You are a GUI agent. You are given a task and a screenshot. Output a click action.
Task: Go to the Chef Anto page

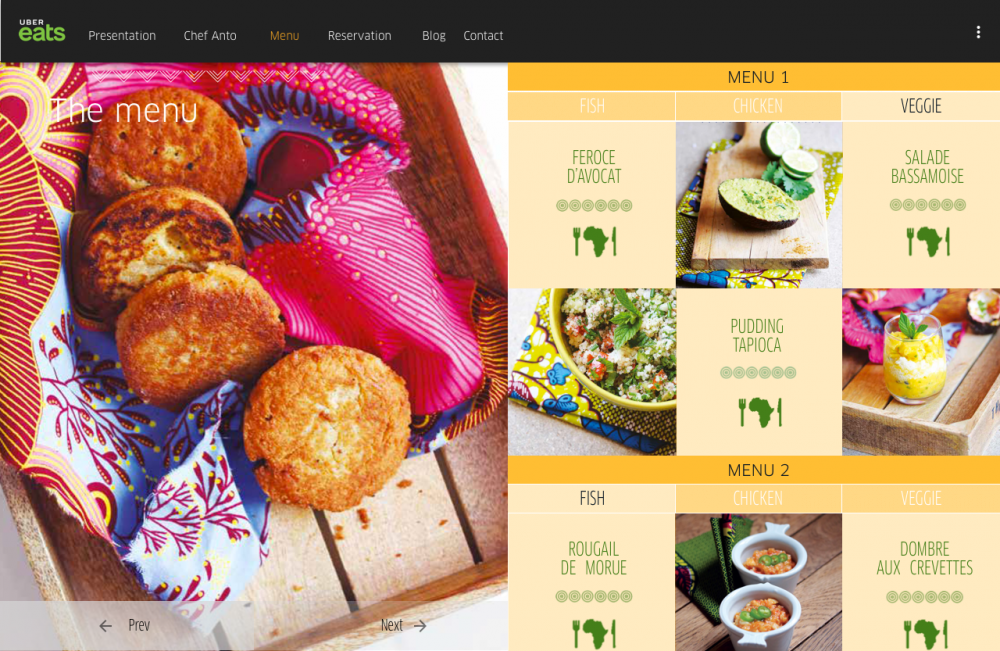tap(210, 36)
